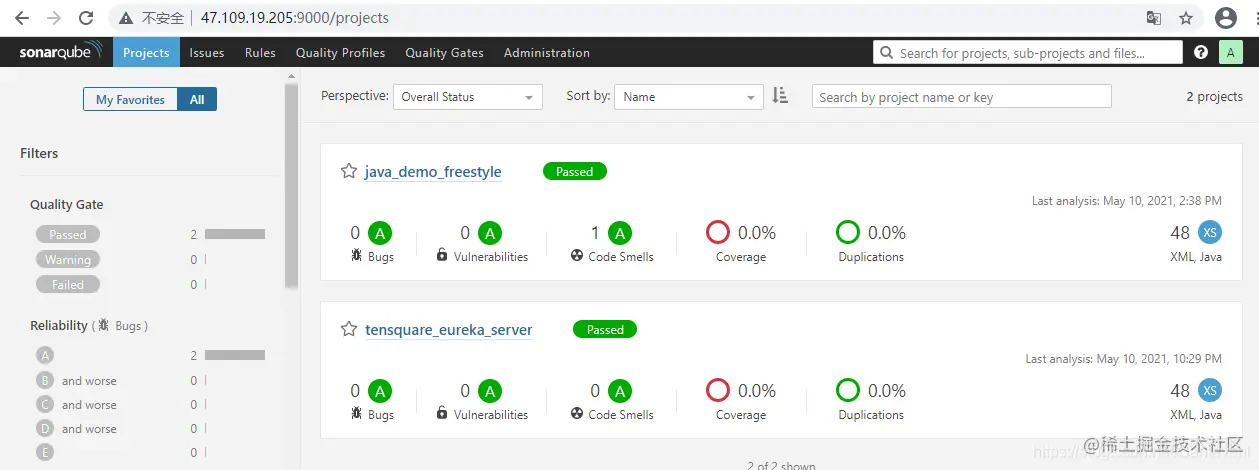
Task: Click Code Smells rating A of java_demo_freestyle
Action: pos(620,233)
